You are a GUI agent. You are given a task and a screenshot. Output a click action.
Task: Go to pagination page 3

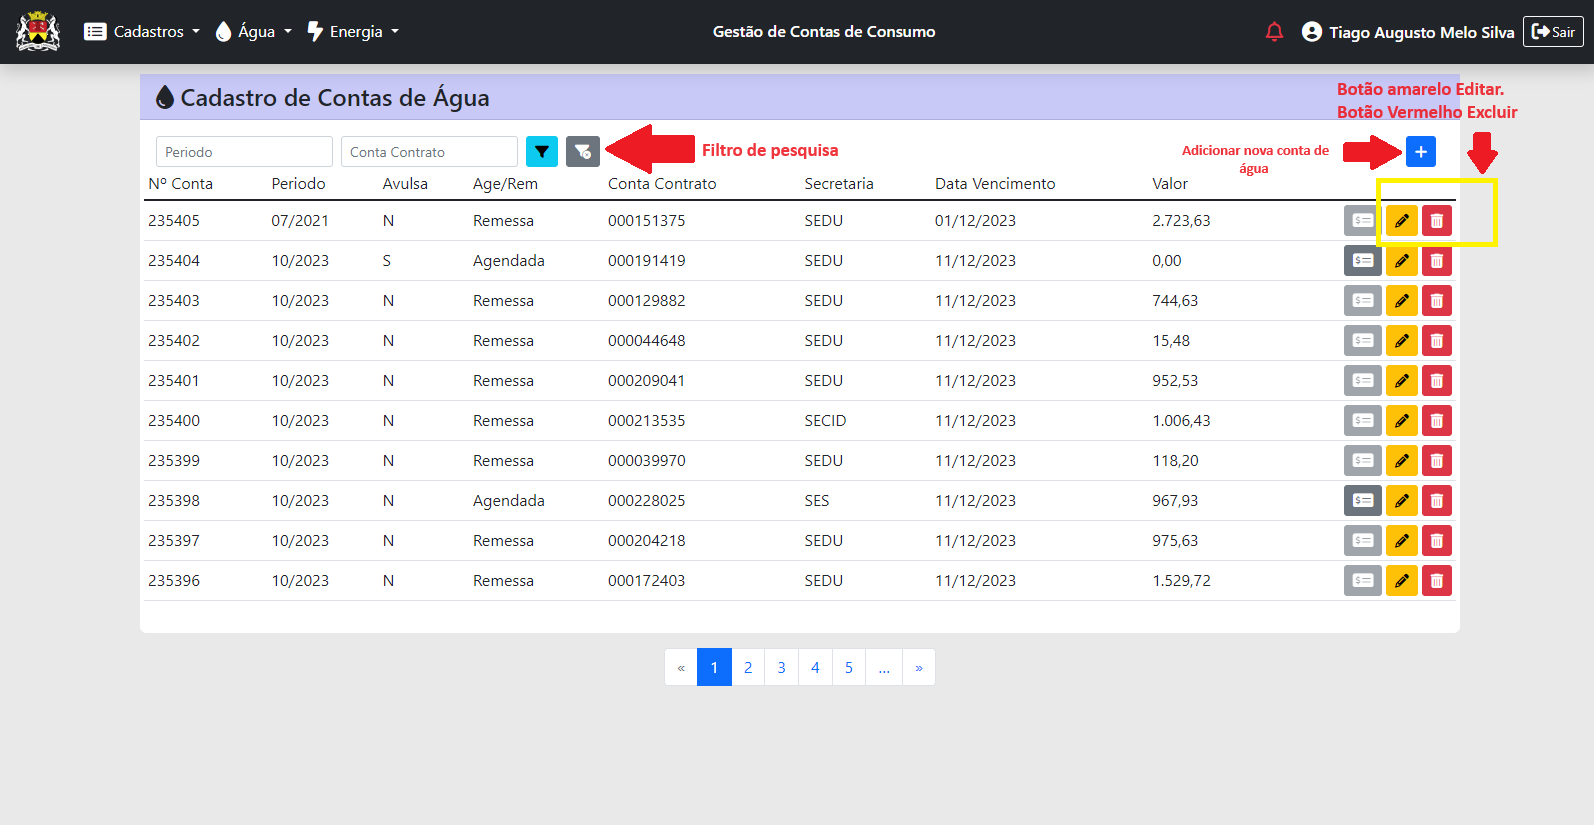[x=782, y=667]
